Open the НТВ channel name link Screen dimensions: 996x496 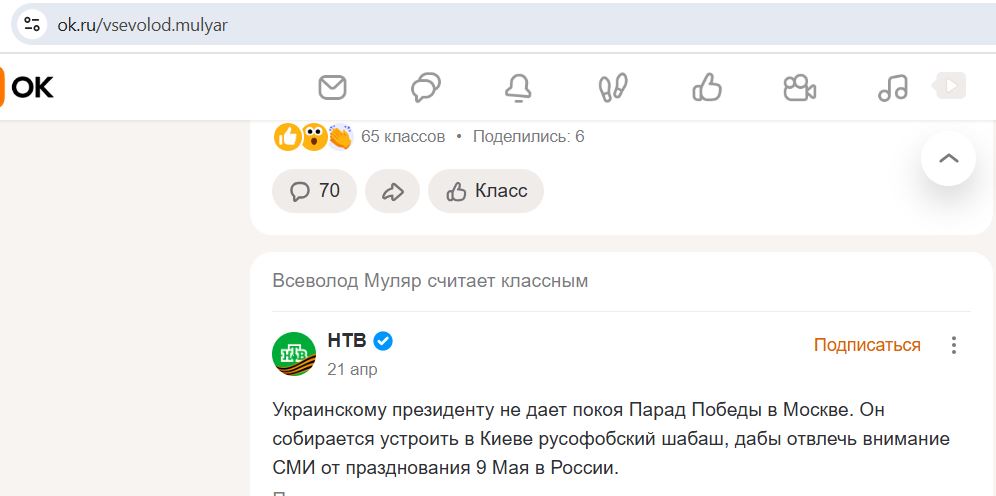point(347,341)
